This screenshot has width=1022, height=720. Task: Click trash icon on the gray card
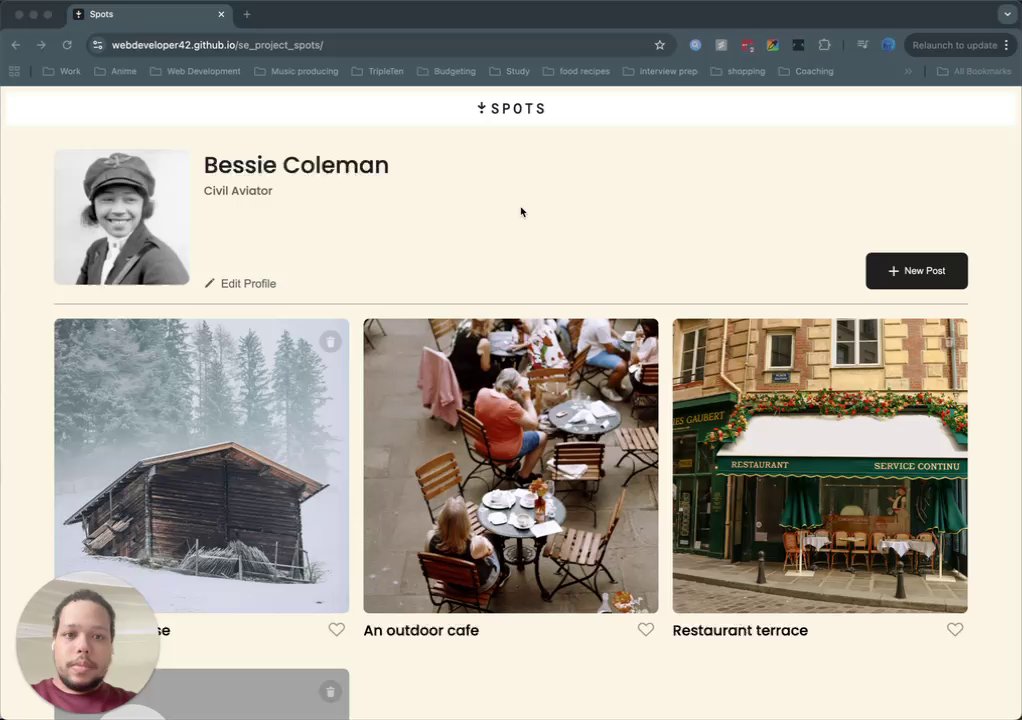pos(330,692)
